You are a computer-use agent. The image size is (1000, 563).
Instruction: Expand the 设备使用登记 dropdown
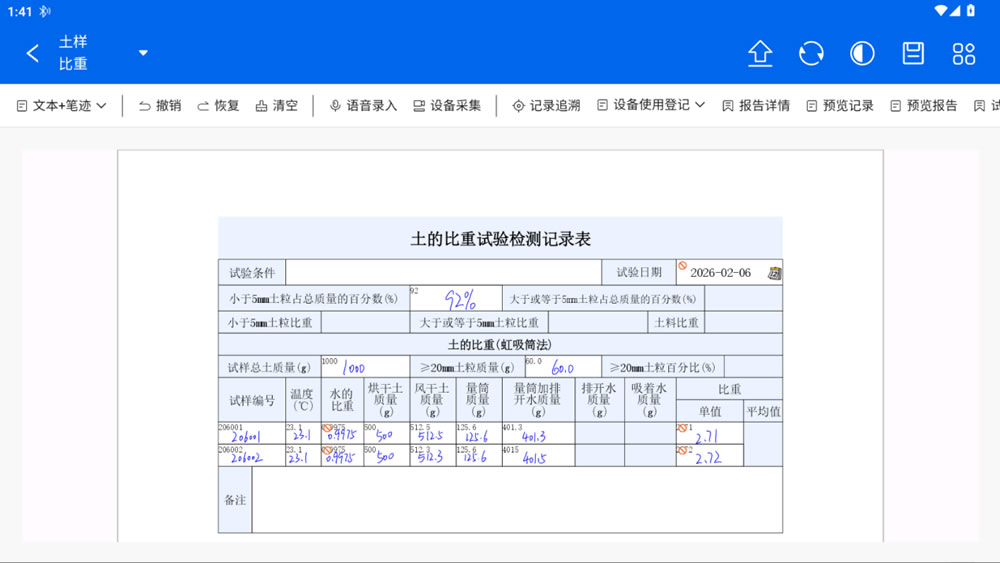click(x=651, y=106)
